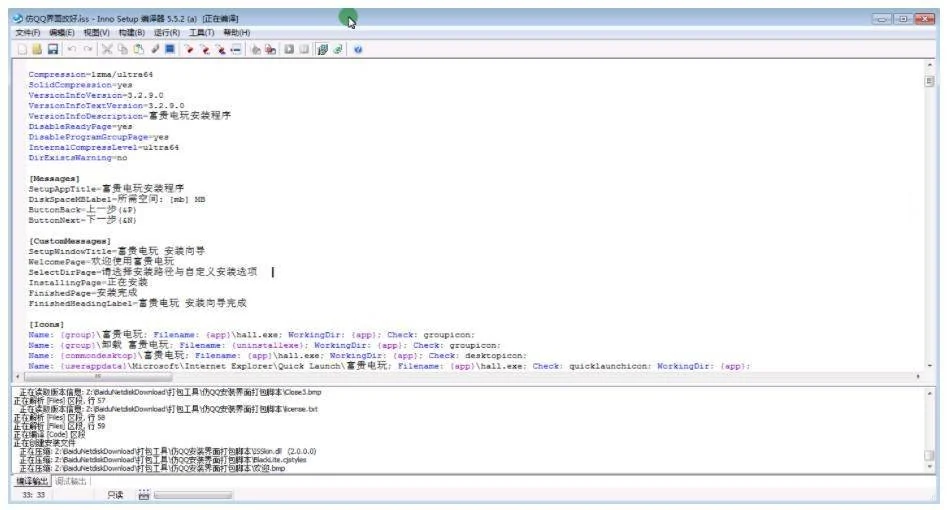Click the editor's horizontal scrollbar
This screenshot has width=947, height=510.
(x=470, y=376)
